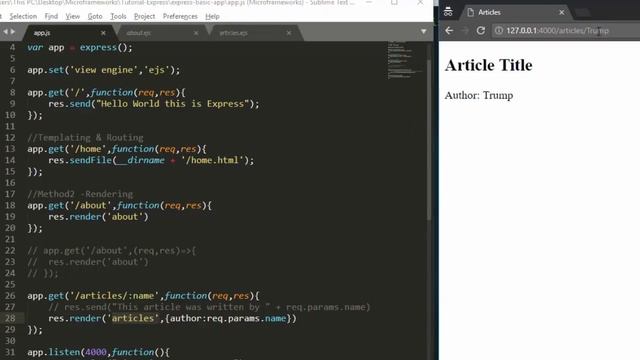
Task: Focus the browser address bar URL
Action: point(558,31)
